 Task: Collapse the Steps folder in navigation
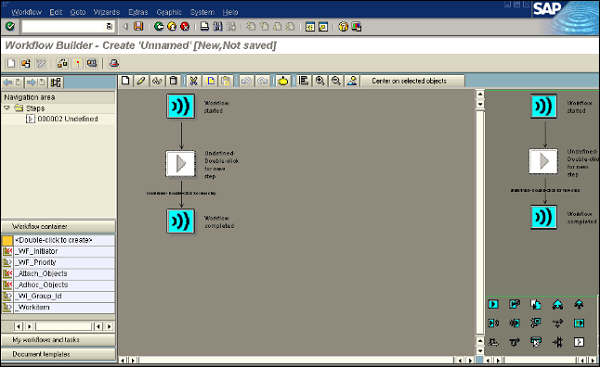(7, 108)
